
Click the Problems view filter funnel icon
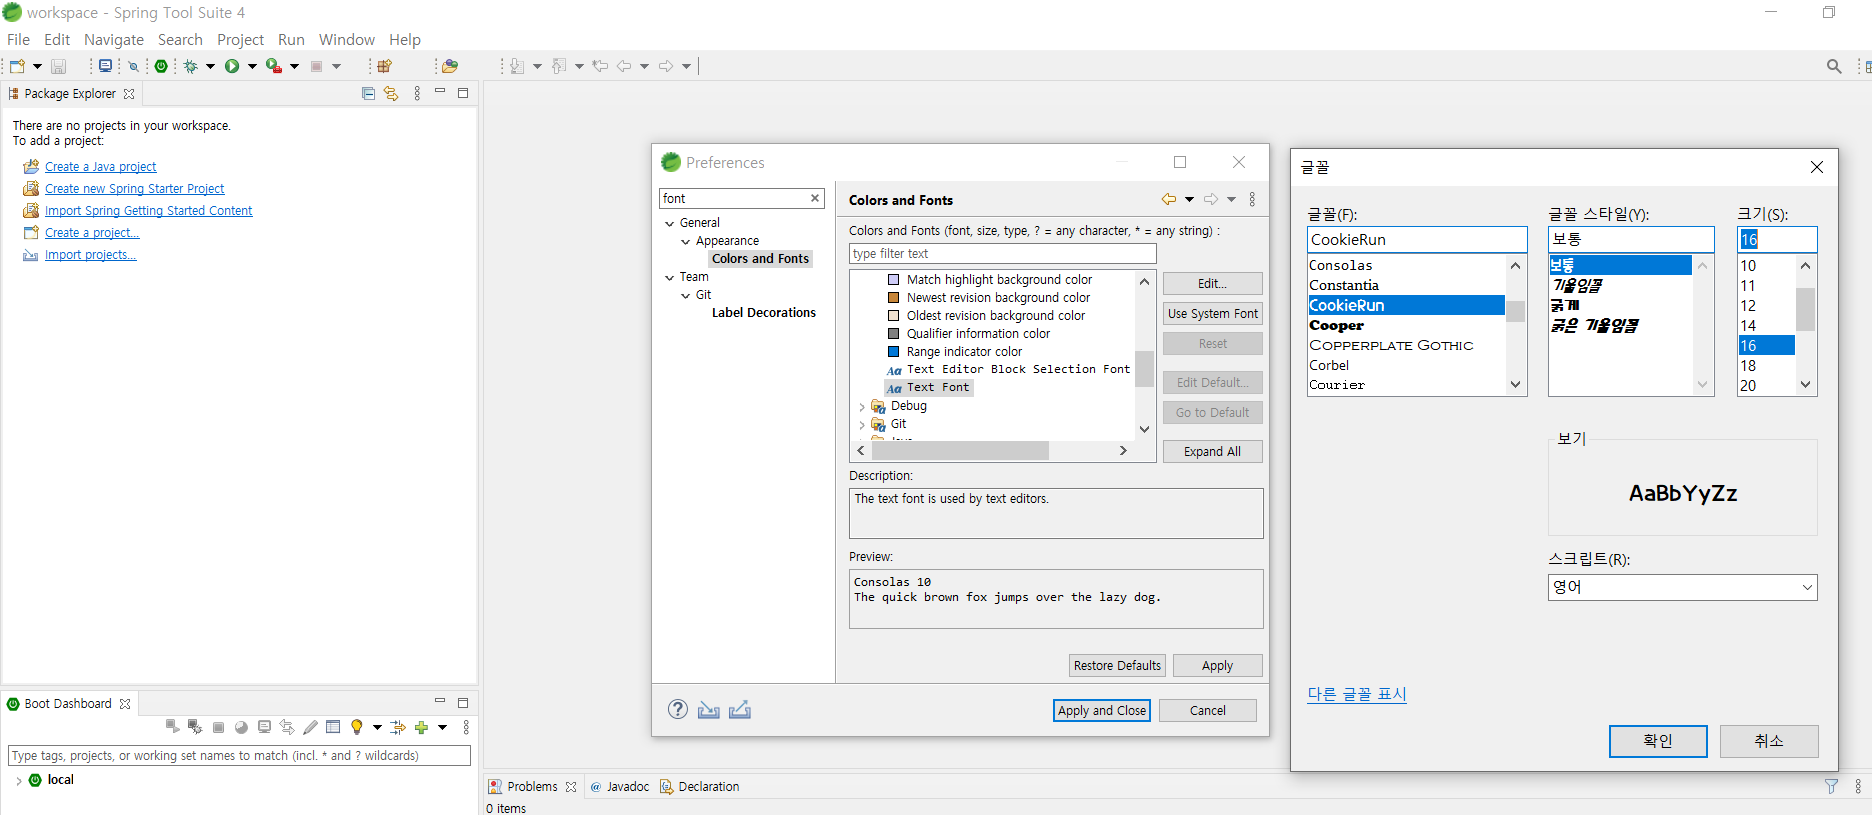(x=1831, y=786)
